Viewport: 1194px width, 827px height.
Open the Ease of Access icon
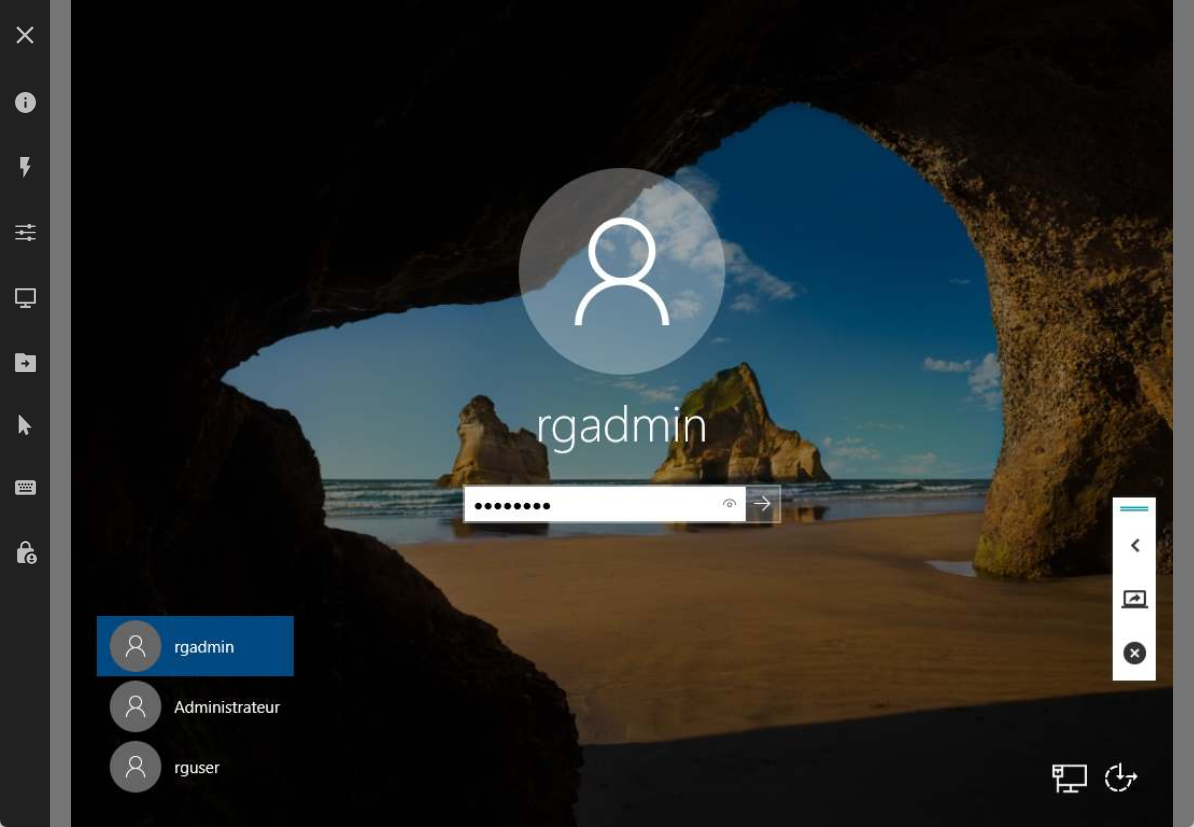click(x=1120, y=777)
